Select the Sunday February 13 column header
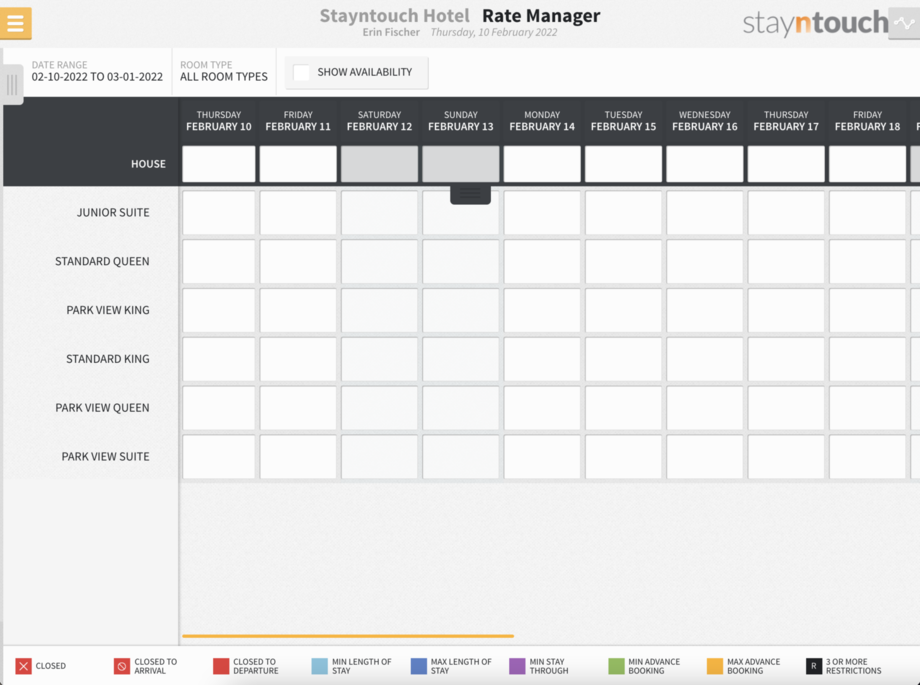The height and width of the screenshot is (685, 920). [x=461, y=121]
